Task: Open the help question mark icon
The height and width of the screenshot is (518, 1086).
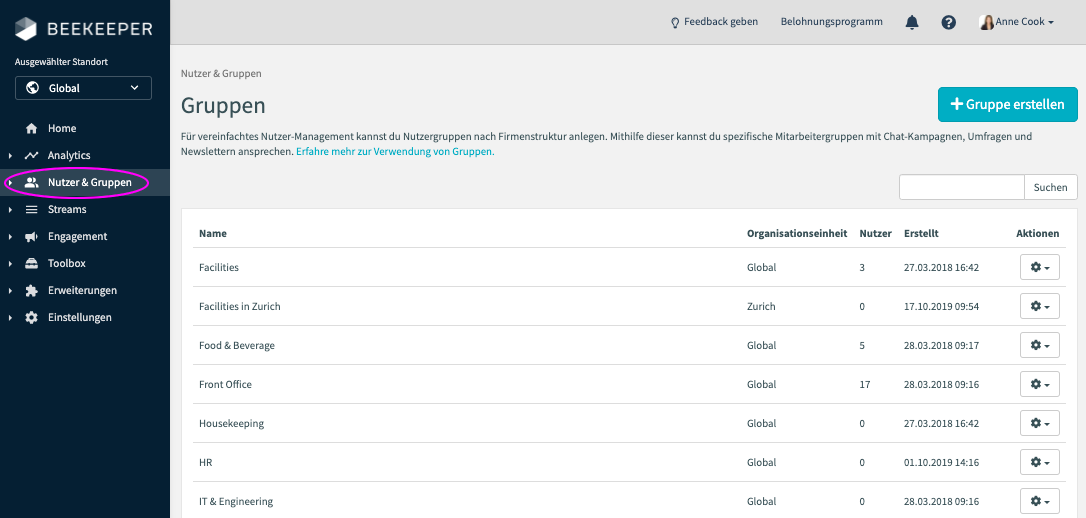Action: [949, 22]
